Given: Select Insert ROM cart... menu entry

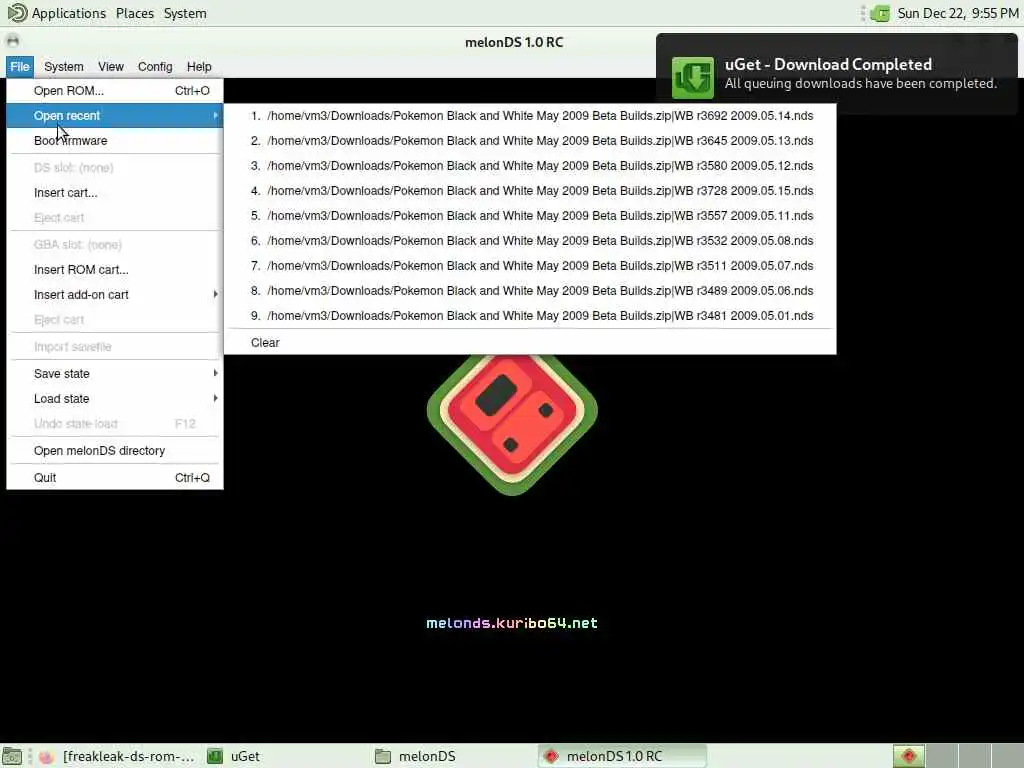Looking at the screenshot, I should point(115,270).
